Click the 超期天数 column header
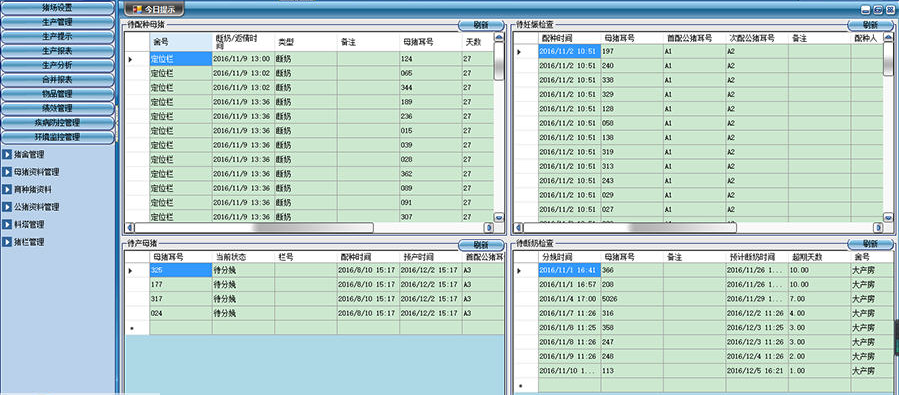Image resolution: width=899 pixels, height=395 pixels. click(819, 257)
